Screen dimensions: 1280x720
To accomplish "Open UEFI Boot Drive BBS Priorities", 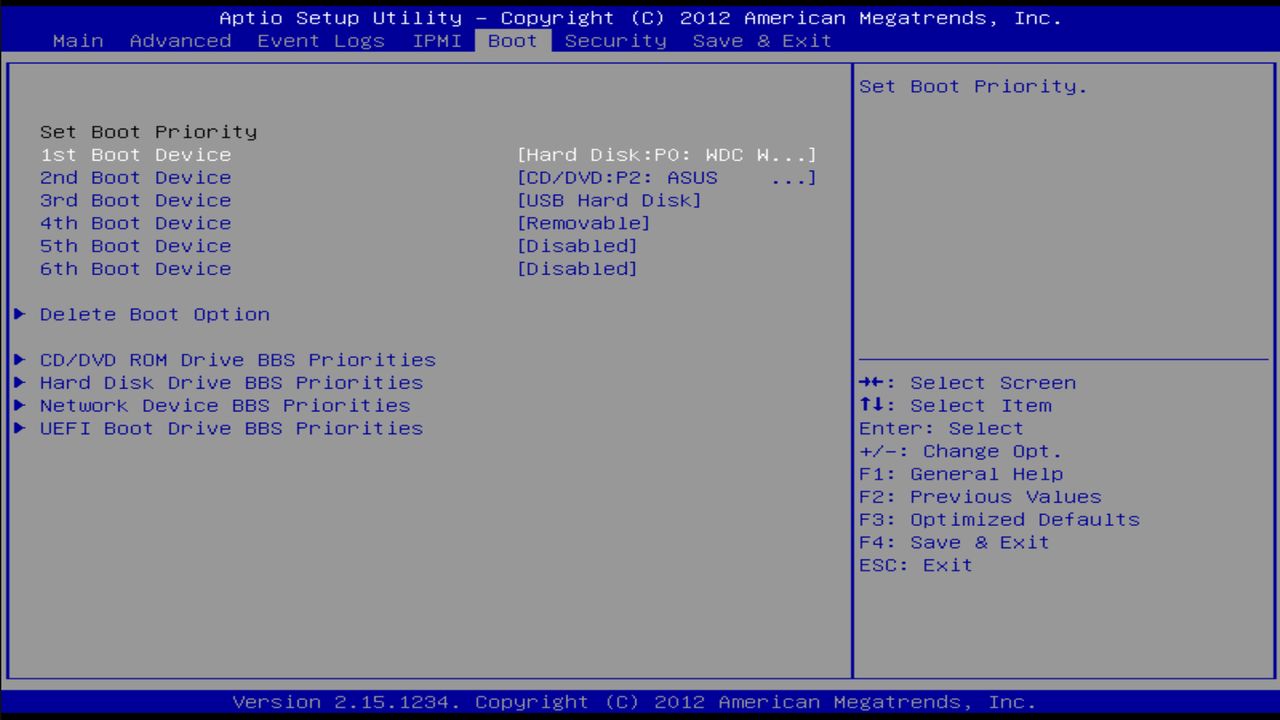I will [x=231, y=428].
